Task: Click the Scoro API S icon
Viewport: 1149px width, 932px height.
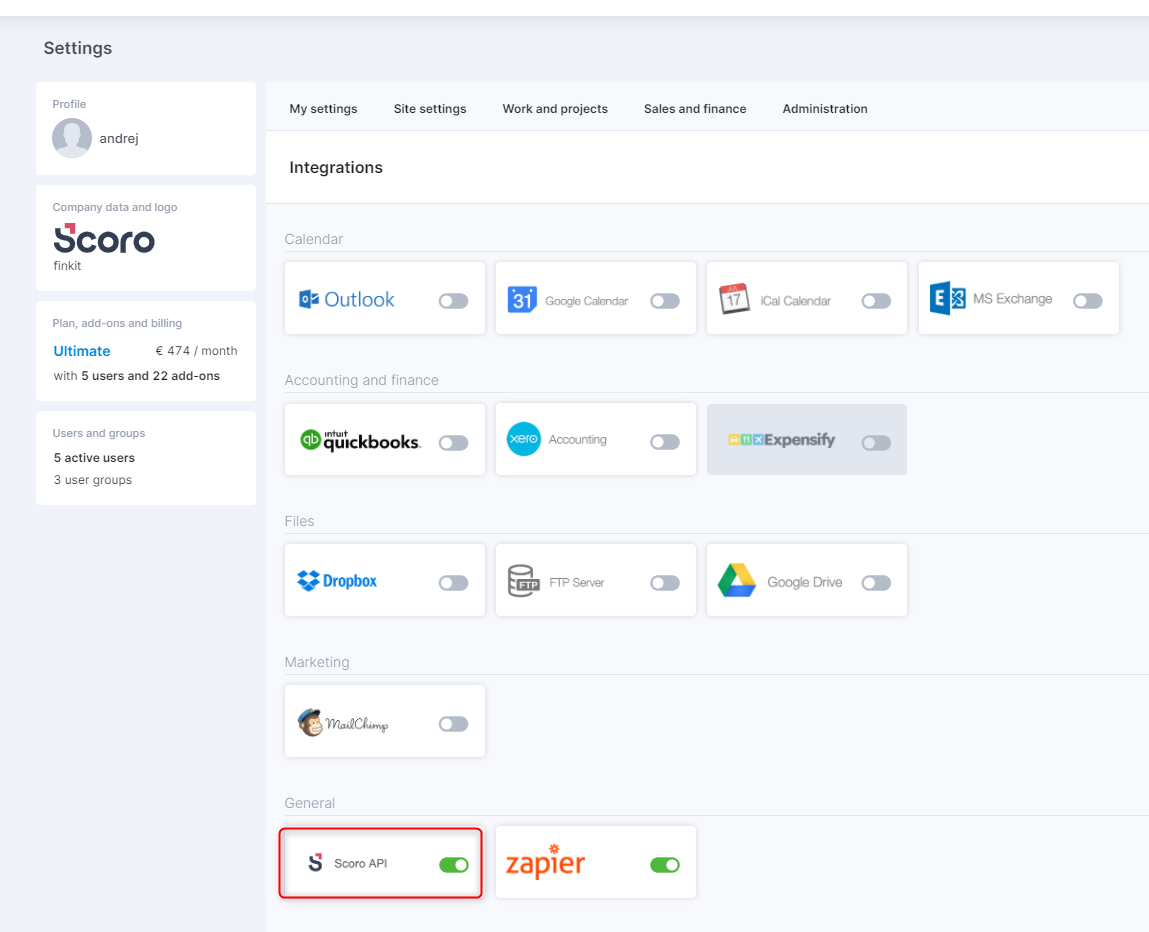Action: (x=315, y=862)
